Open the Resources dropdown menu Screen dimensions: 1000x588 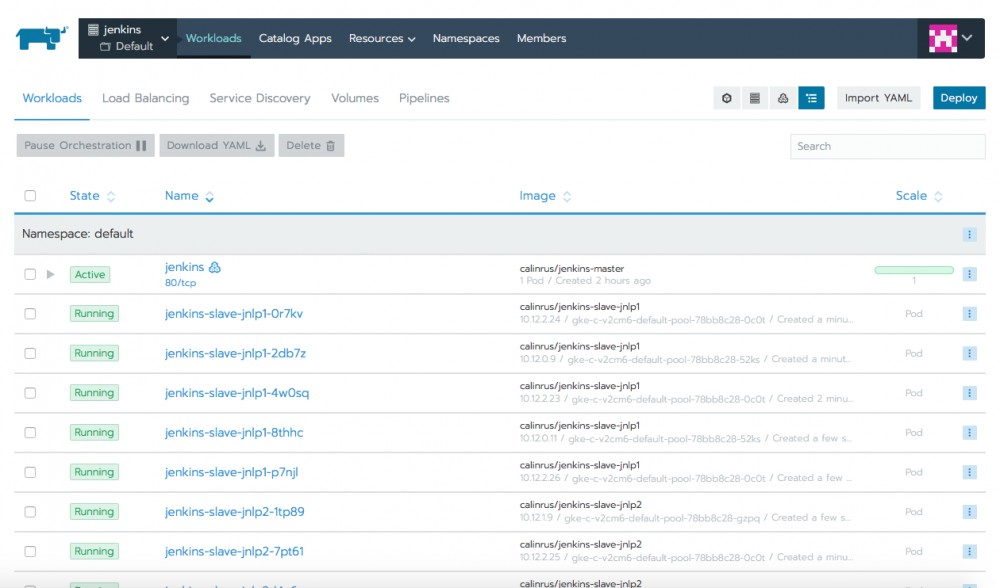[x=381, y=38]
